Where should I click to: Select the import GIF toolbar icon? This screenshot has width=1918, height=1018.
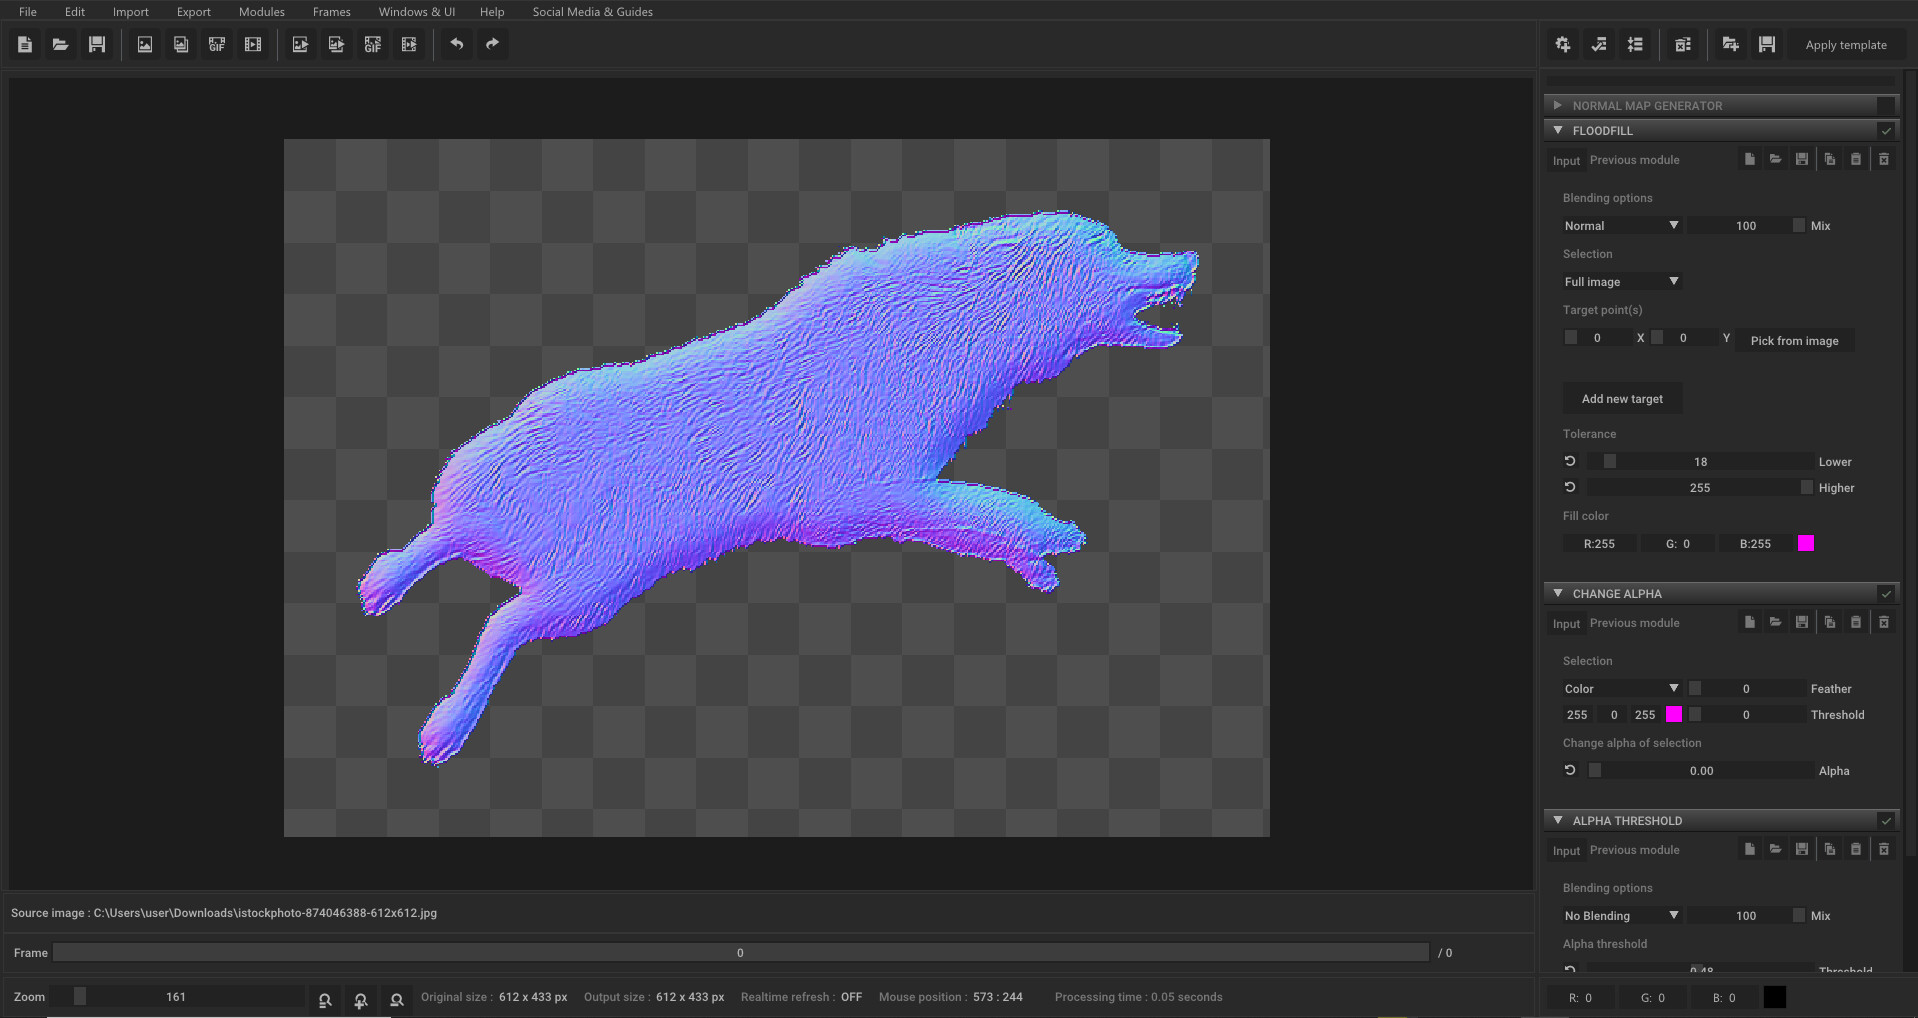tap(217, 44)
